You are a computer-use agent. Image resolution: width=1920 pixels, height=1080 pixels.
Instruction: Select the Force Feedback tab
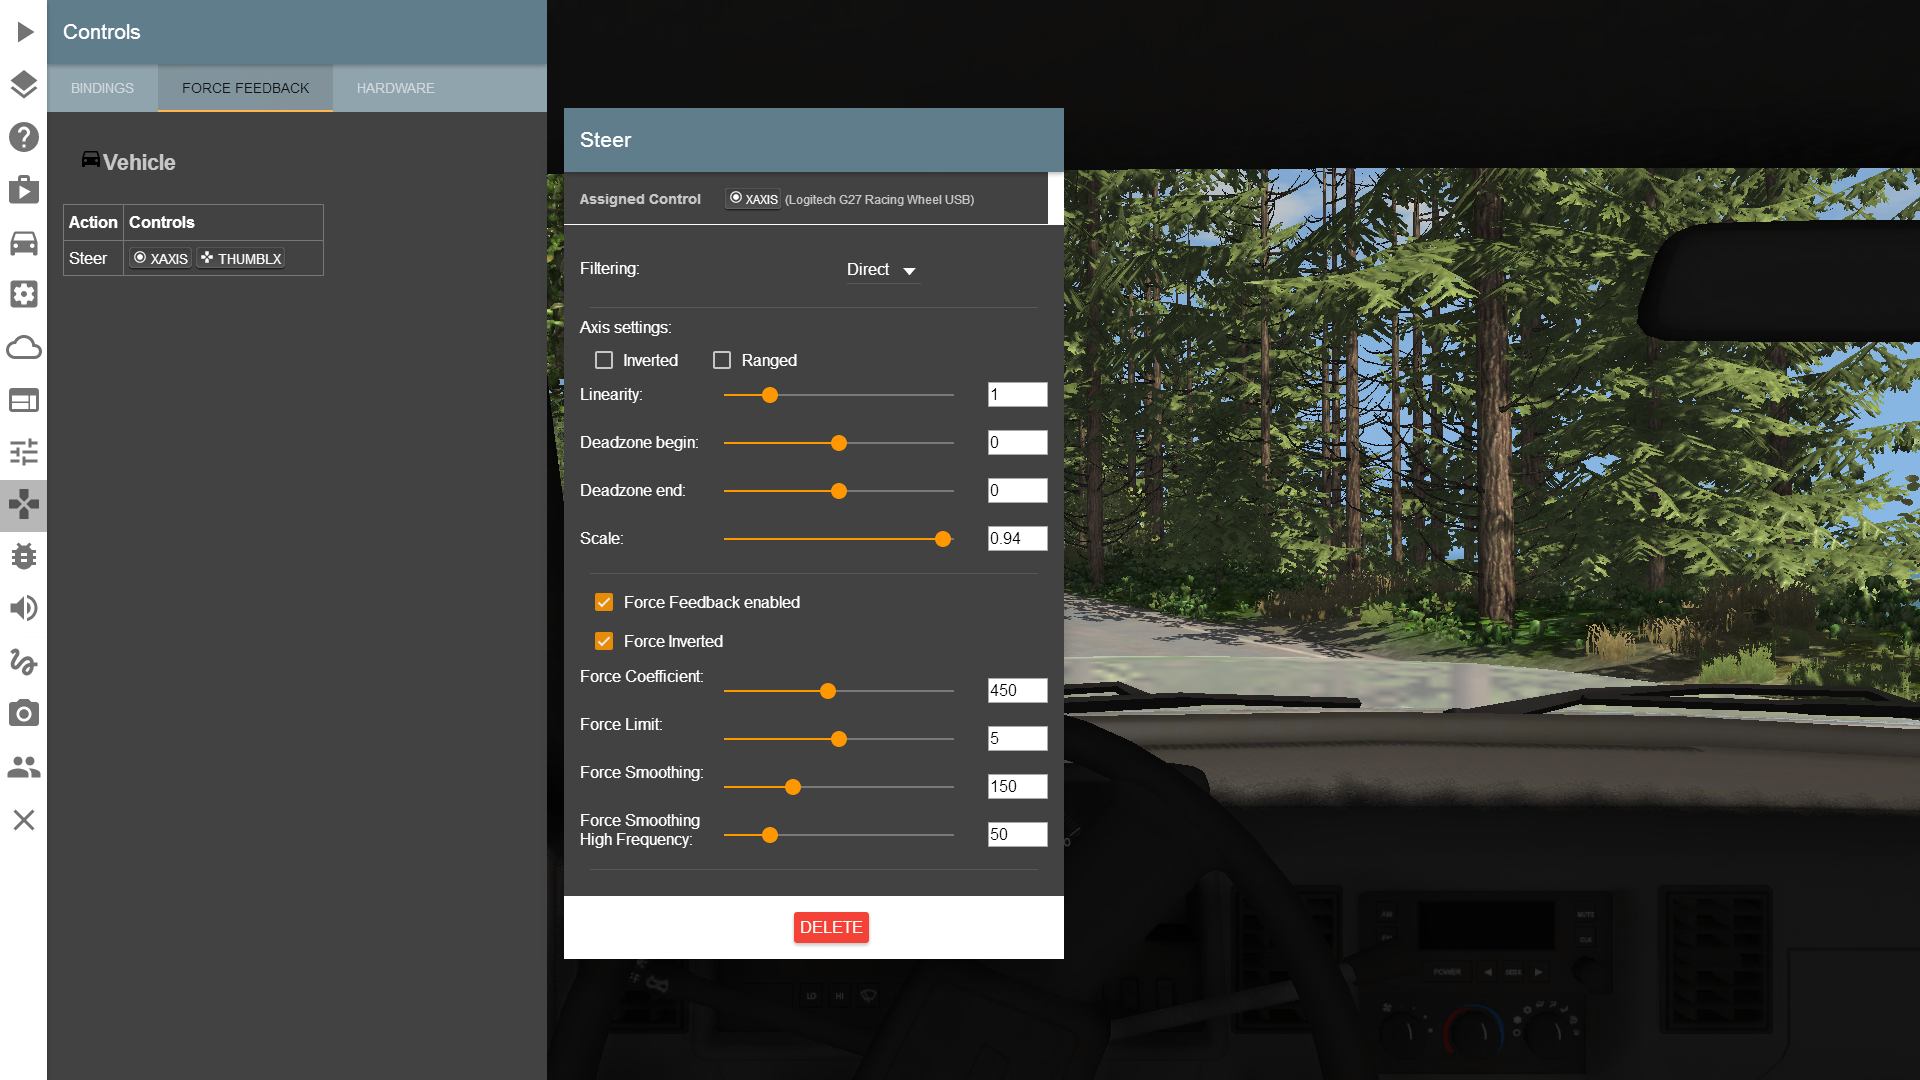(246, 88)
